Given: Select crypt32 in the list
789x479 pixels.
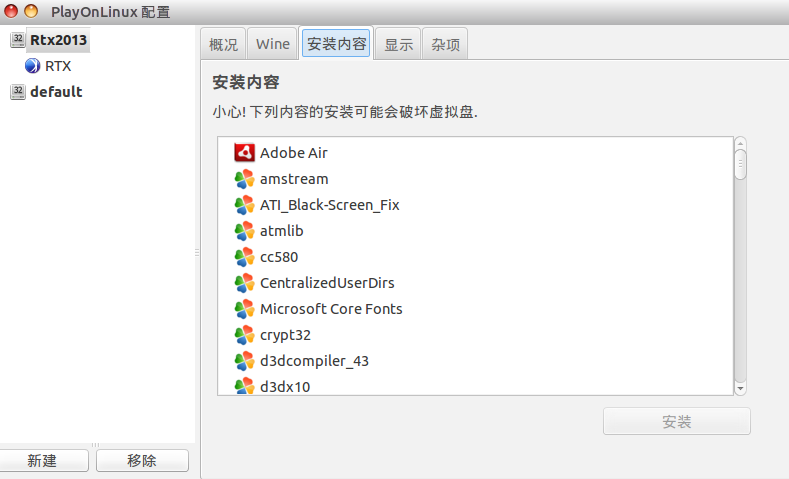Looking at the screenshot, I should (x=285, y=335).
